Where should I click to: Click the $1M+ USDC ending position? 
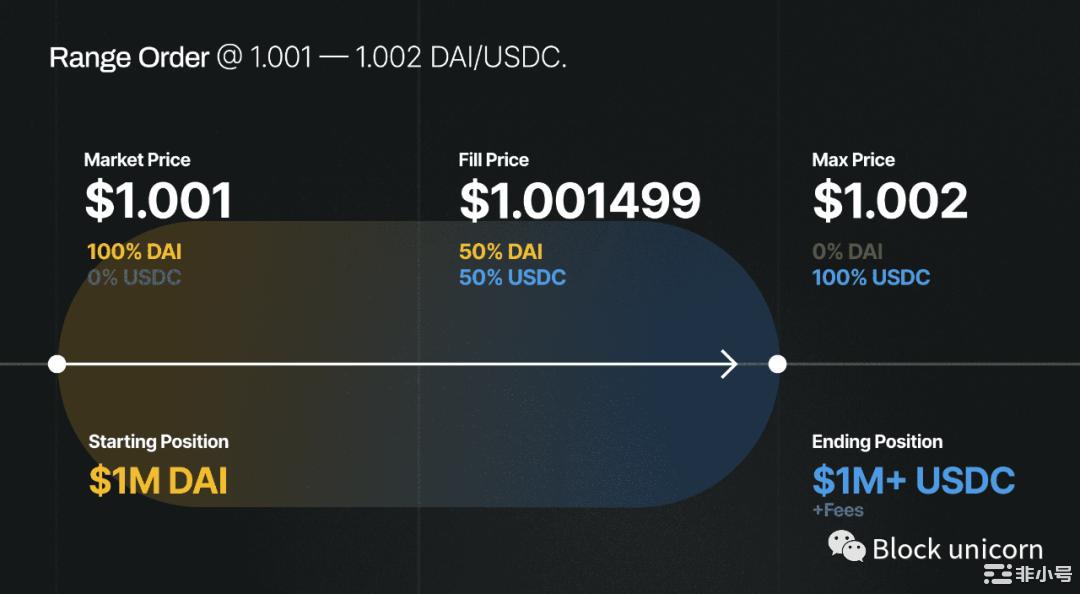(x=913, y=481)
